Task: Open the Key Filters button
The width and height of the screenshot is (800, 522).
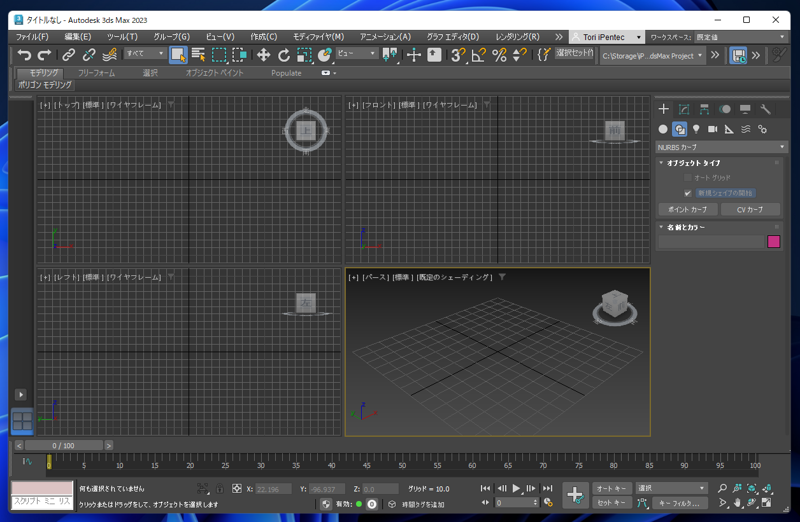Action: pos(679,503)
